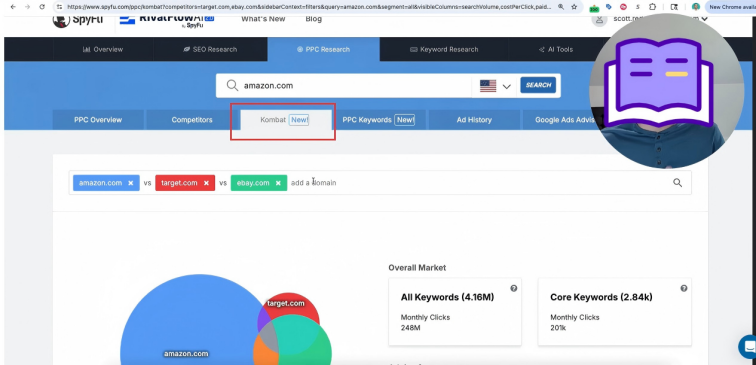Click the magnifier icon in the domain comparison bar
Screen dimensions: 756x365
pyautogui.click(x=677, y=182)
